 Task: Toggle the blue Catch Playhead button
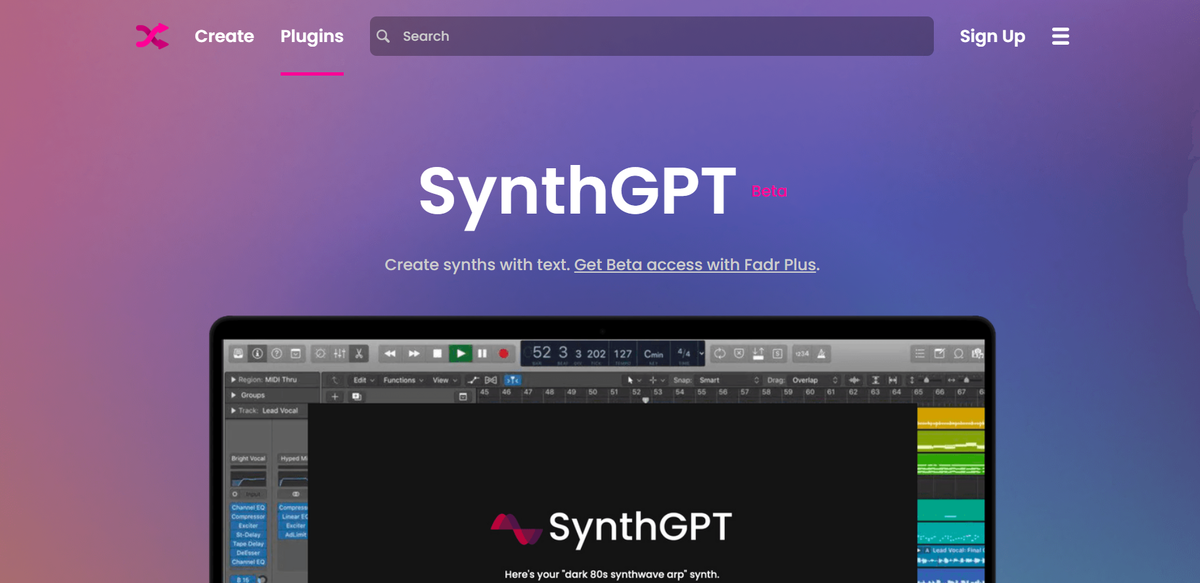pos(511,380)
